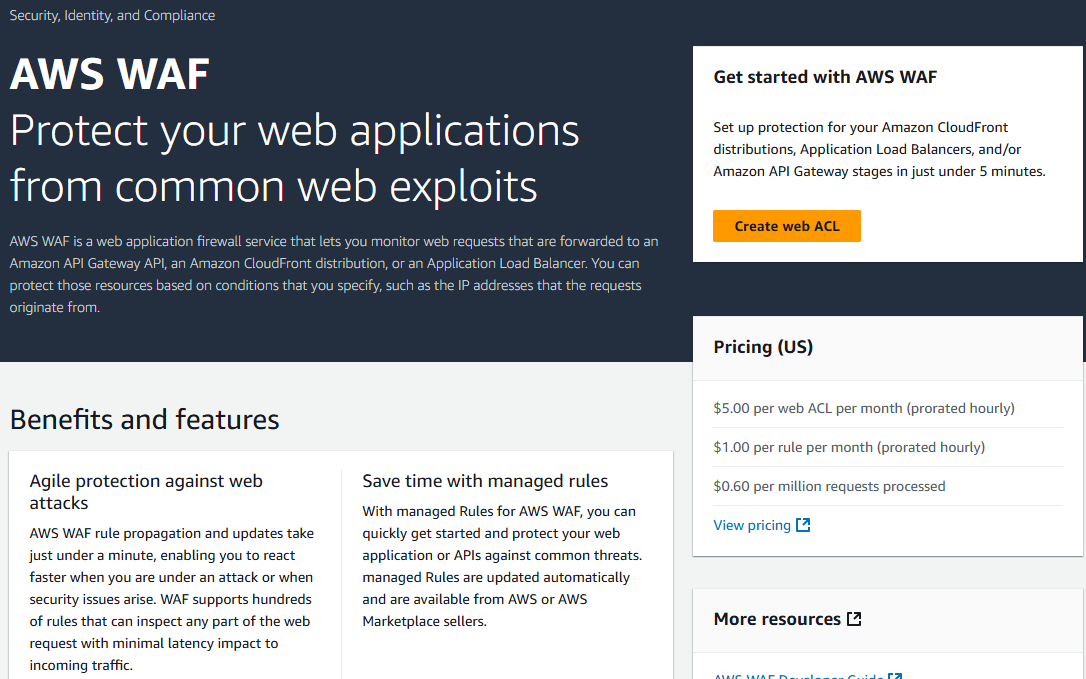The image size is (1086, 679).
Task: Click the AWS WAF page title
Action: (x=110, y=75)
